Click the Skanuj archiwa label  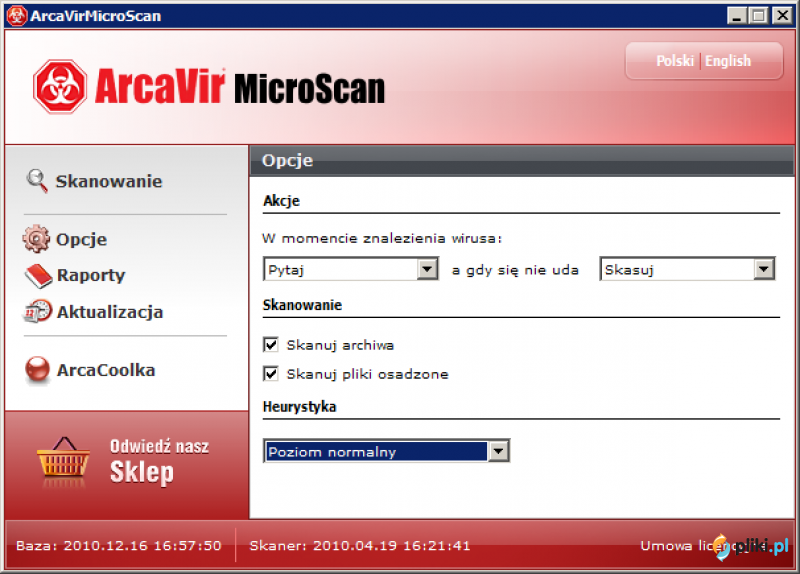[340, 345]
